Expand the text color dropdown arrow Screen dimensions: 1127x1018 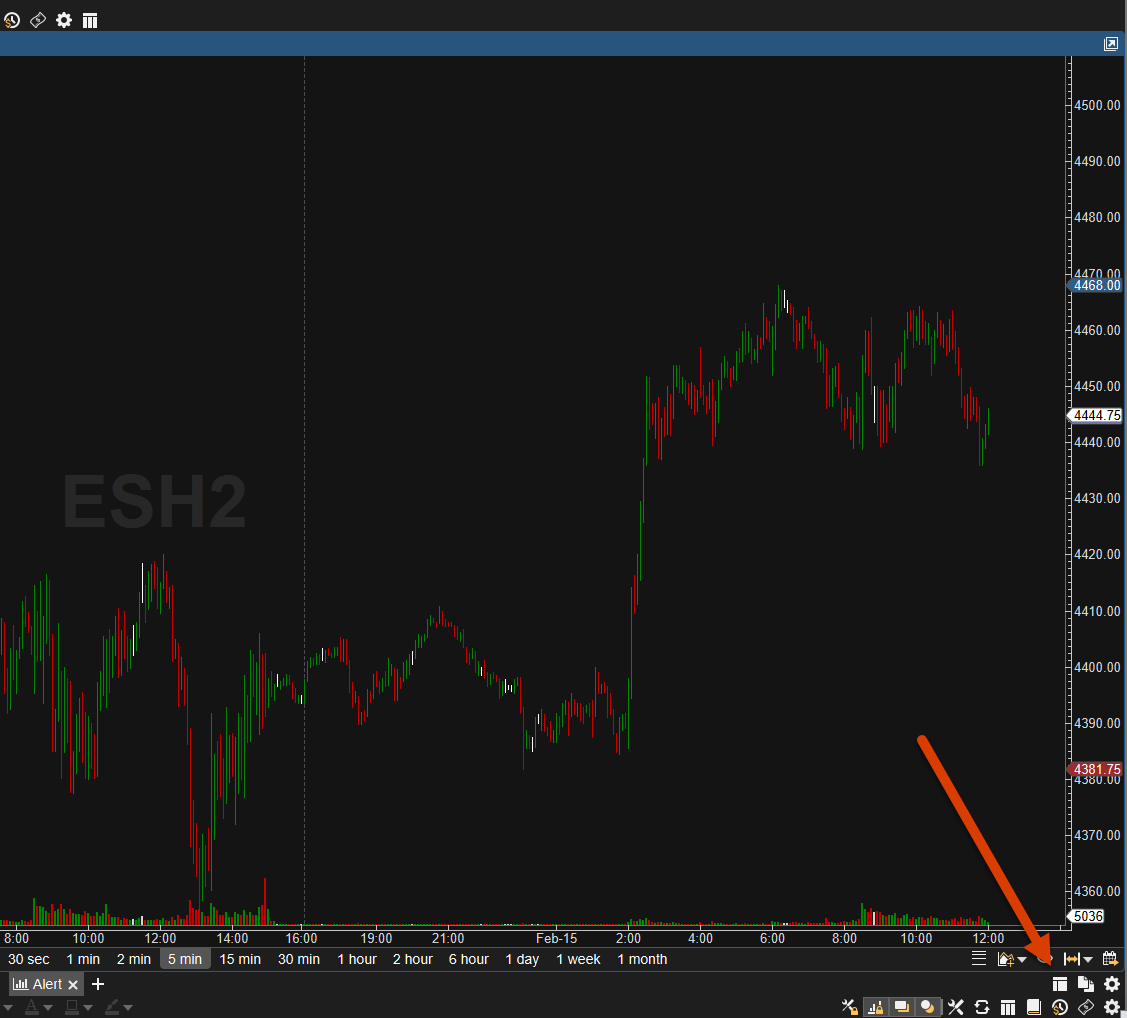(x=47, y=1007)
